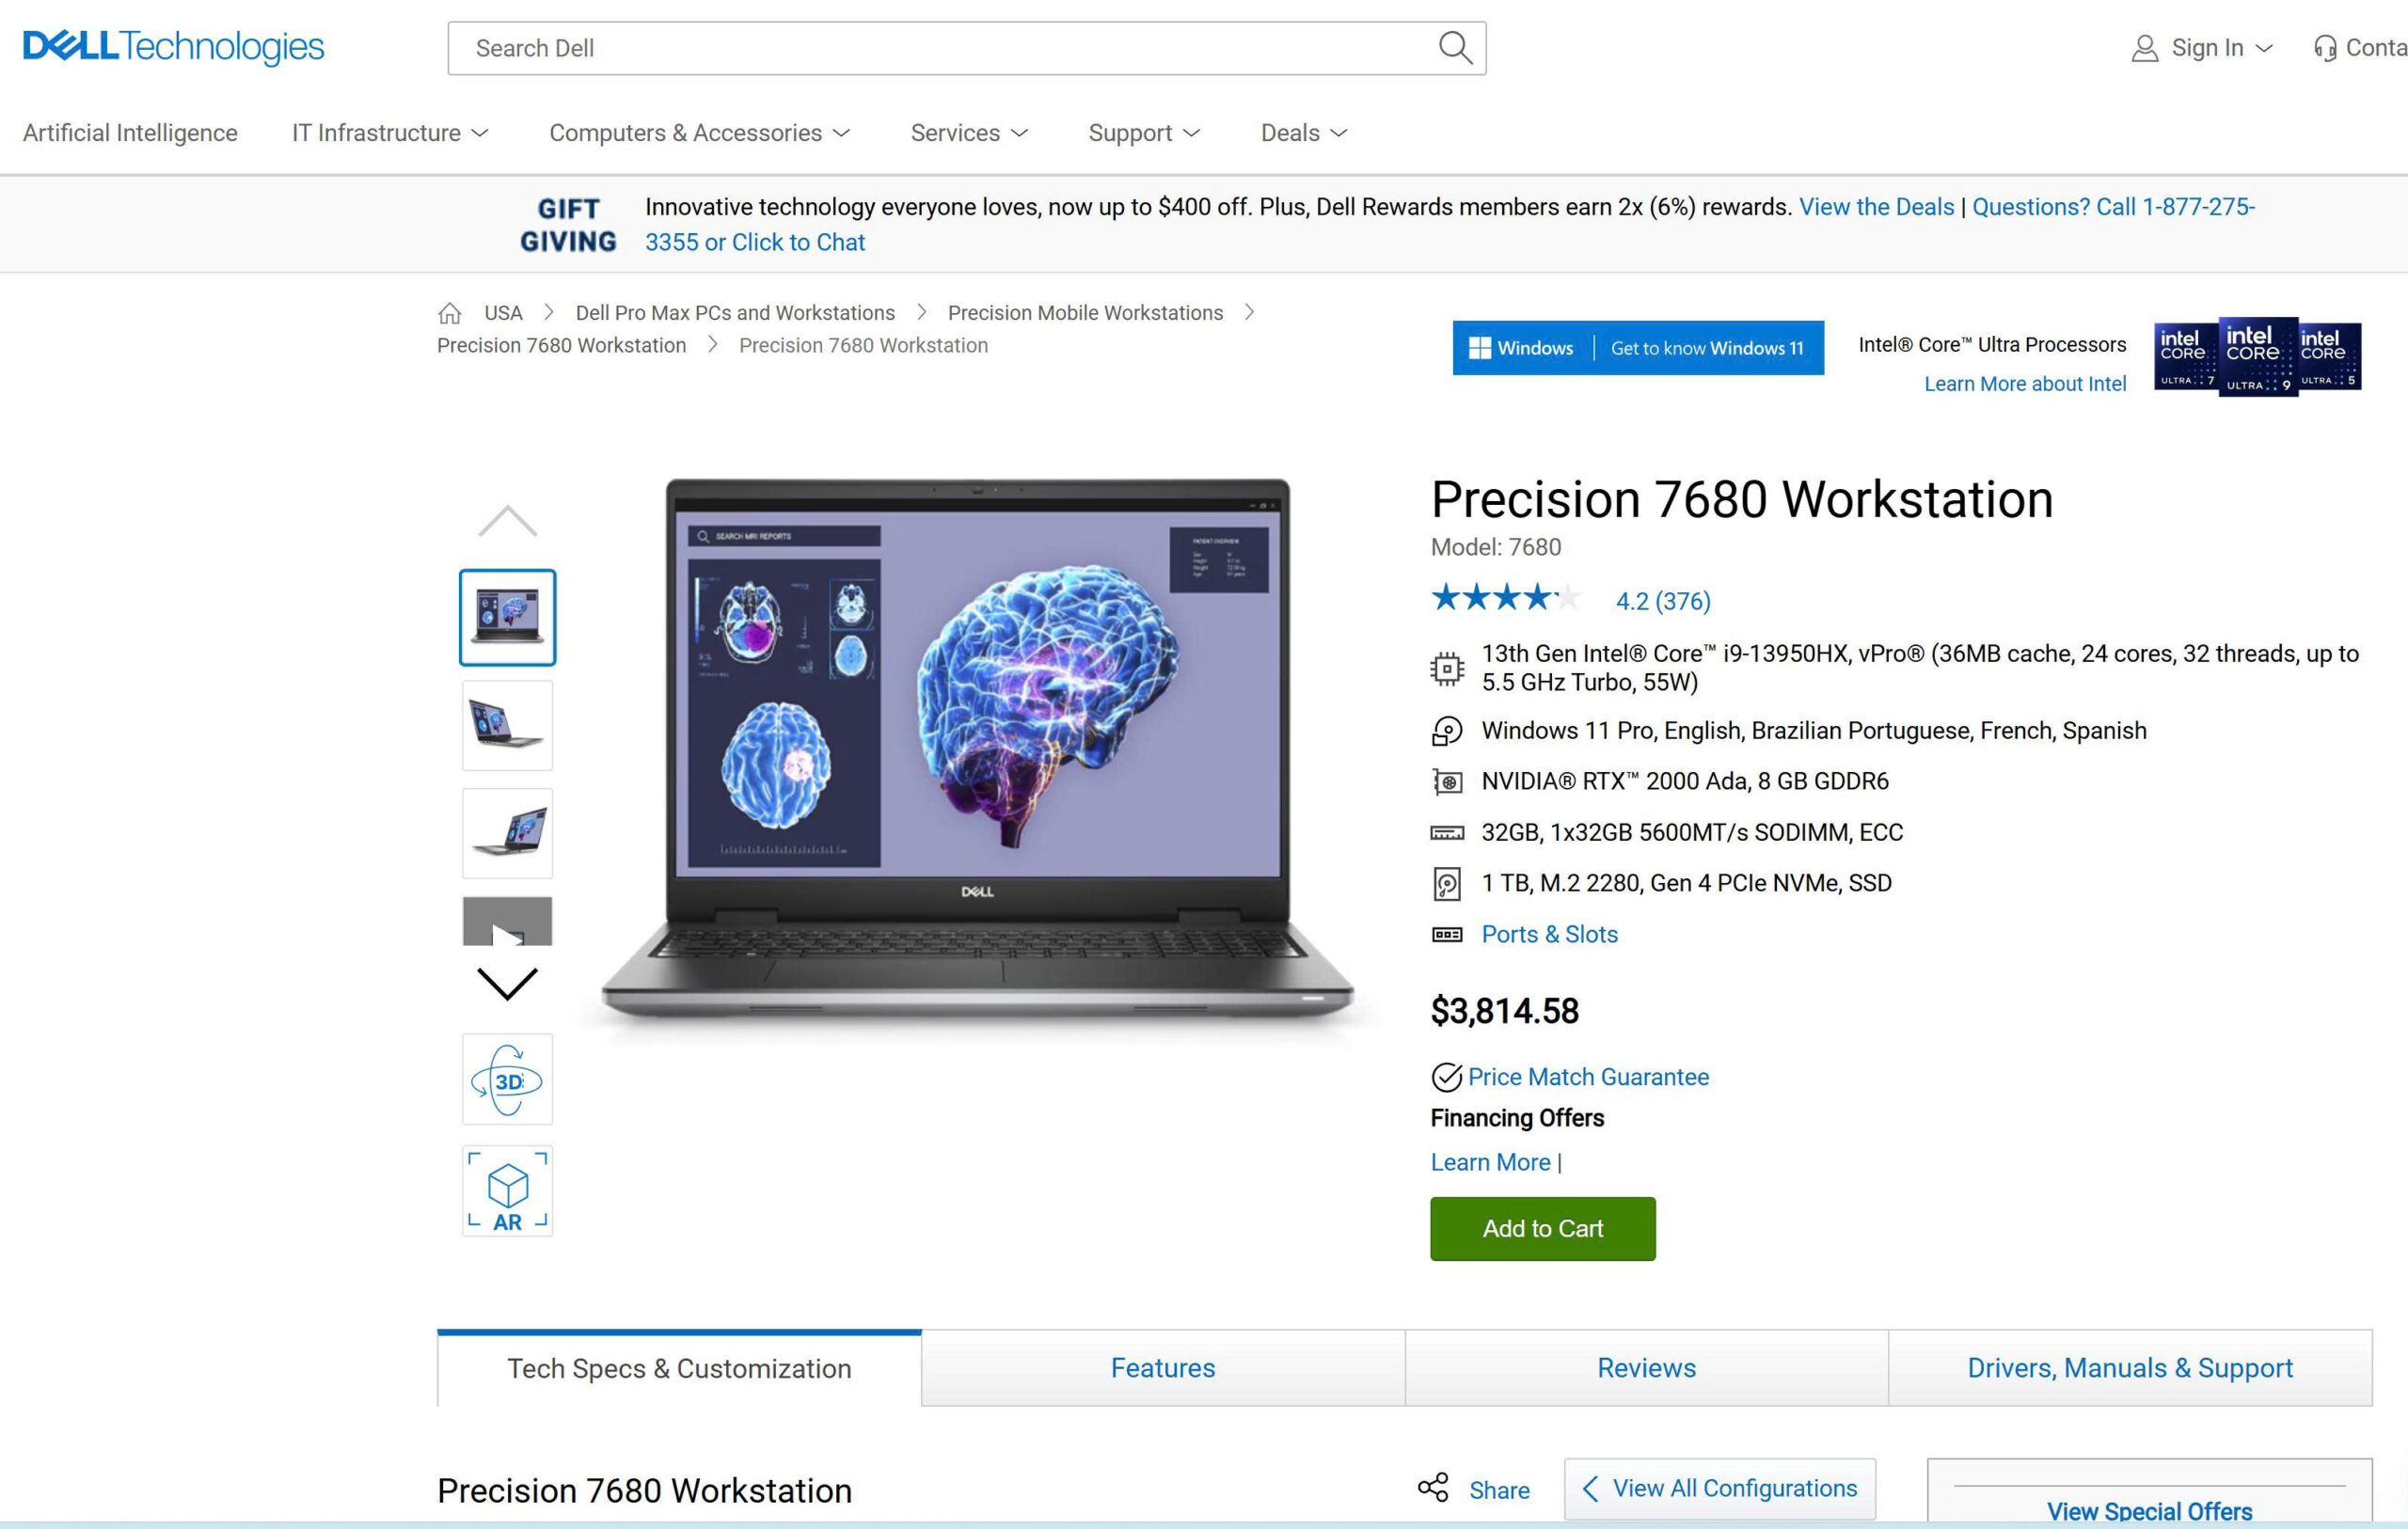The image size is (2408, 1529).
Task: Switch to the Reviews tab
Action: click(x=1646, y=1367)
